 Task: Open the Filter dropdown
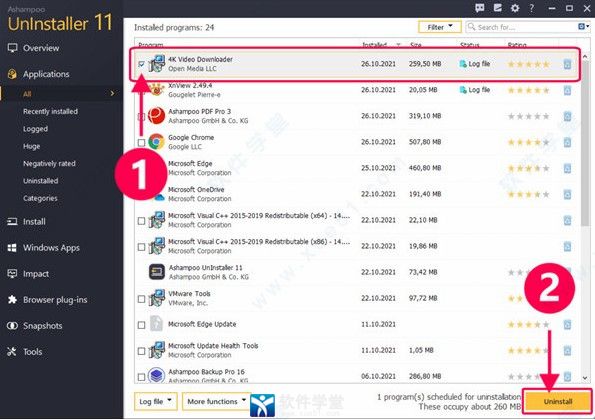(x=440, y=27)
